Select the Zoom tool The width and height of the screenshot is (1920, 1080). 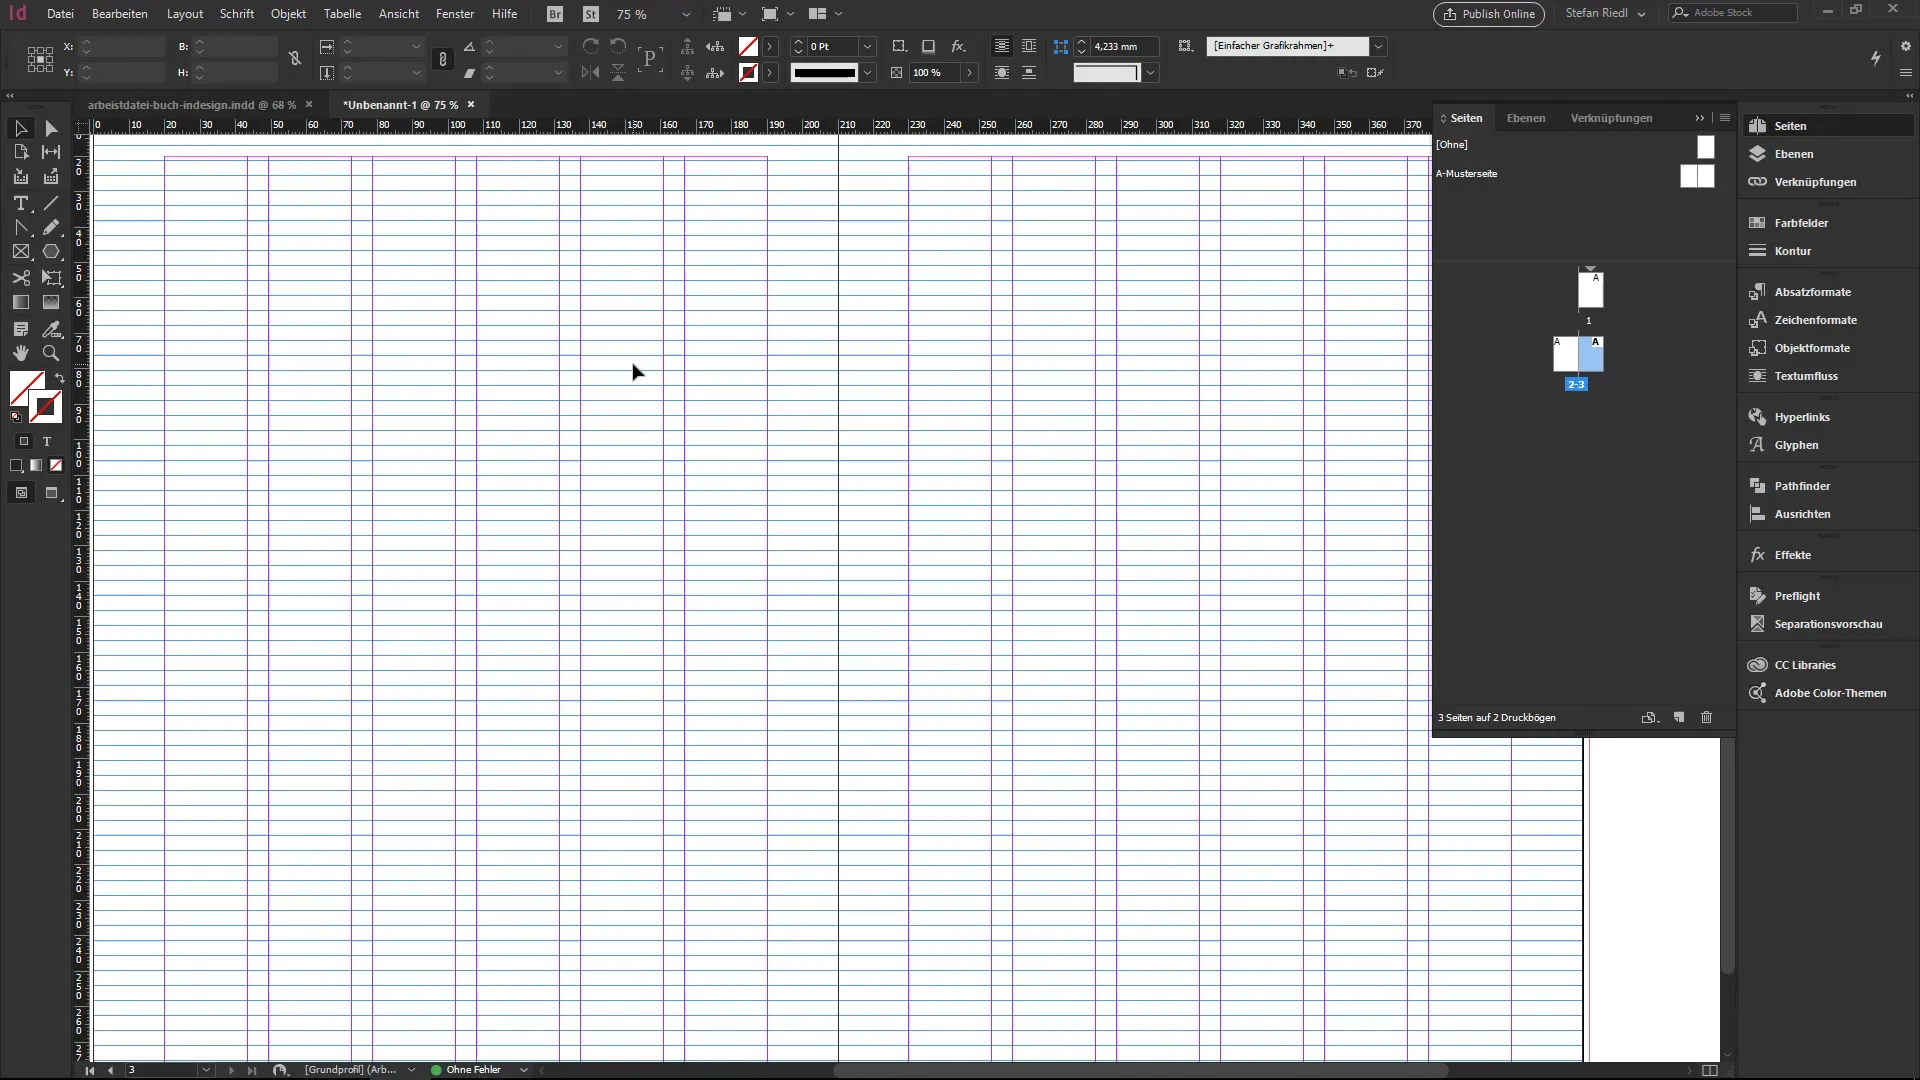[51, 353]
